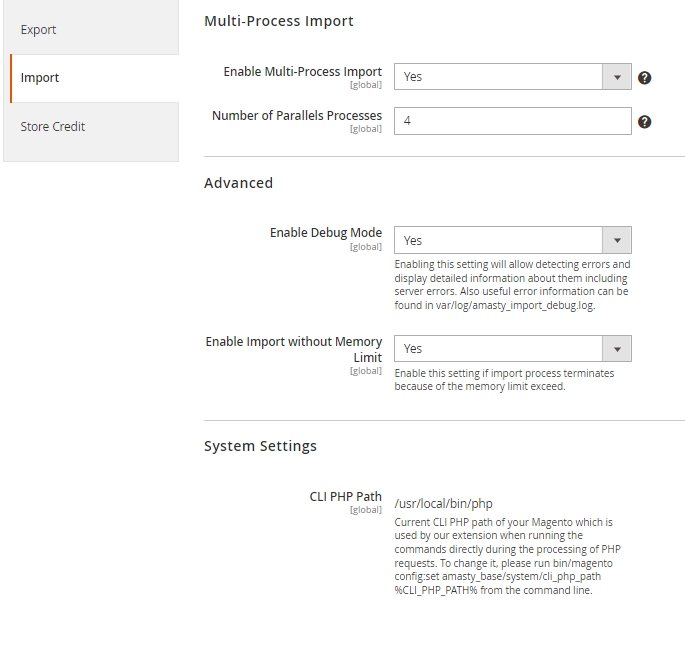
Task: Click the Enable Multi-Process Import label
Action: [303, 72]
